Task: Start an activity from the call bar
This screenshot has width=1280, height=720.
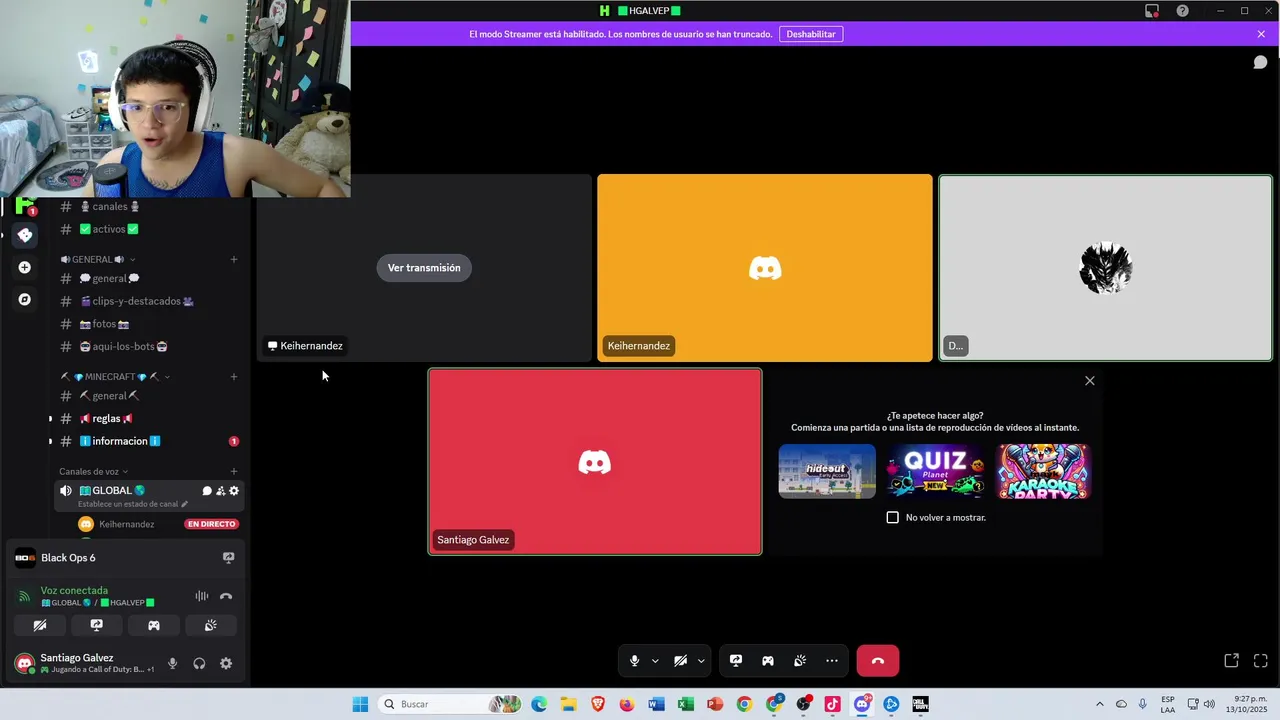Action: click(768, 661)
